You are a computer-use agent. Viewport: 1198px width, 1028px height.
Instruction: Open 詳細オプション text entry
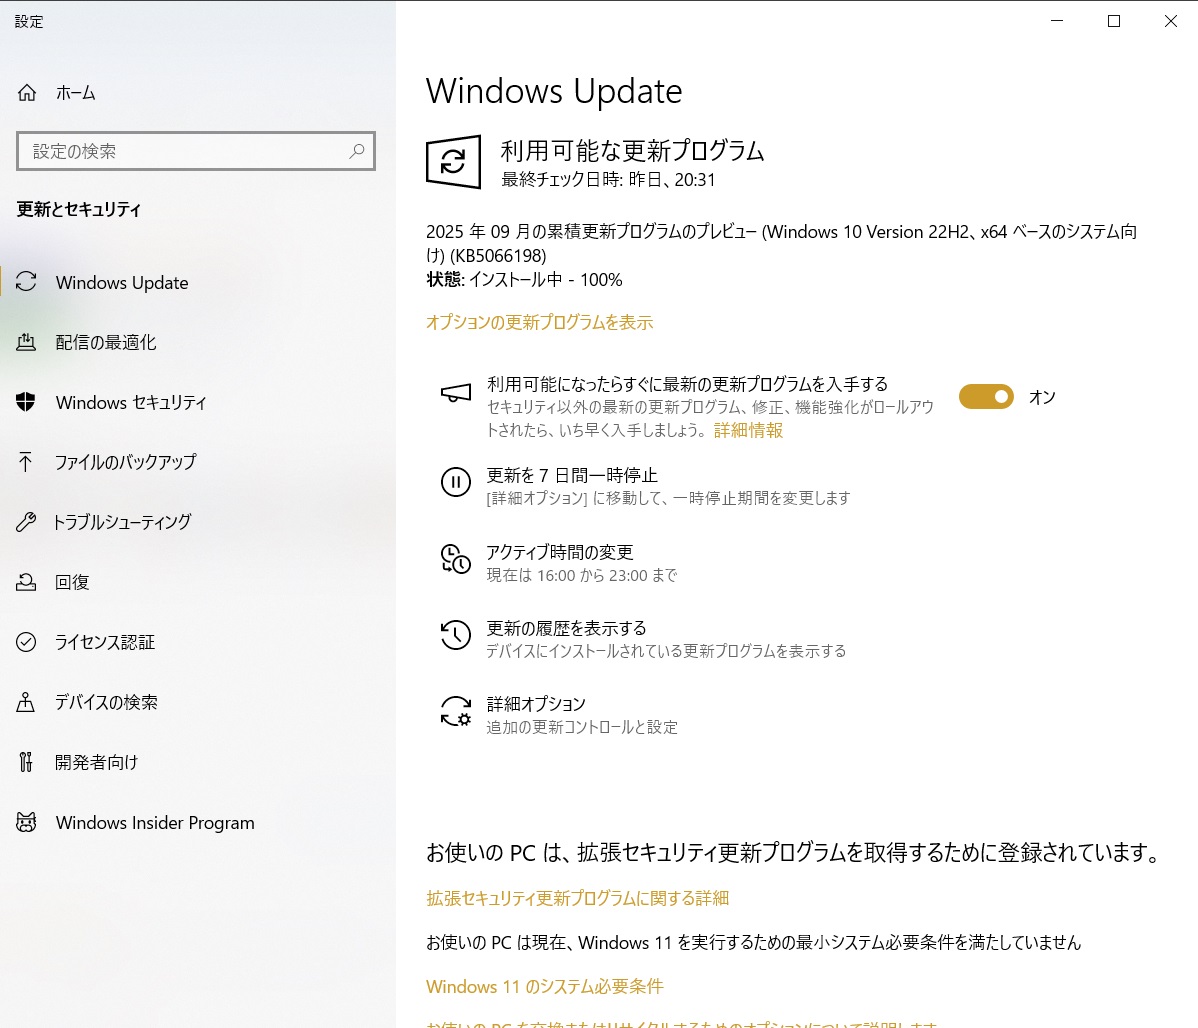pos(536,704)
